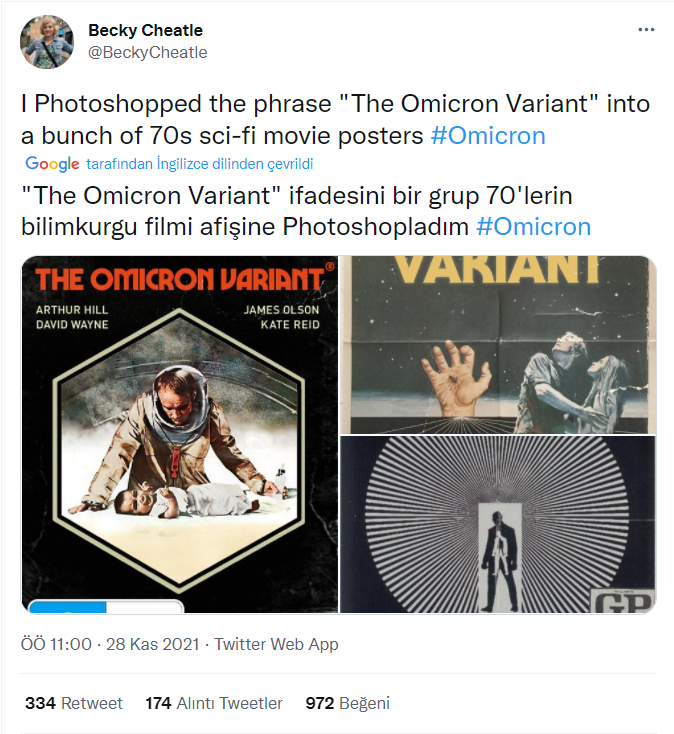Click Becky Cheatle's profile avatar photo
Image resolution: width=674 pixels, height=734 pixels.
[47, 42]
